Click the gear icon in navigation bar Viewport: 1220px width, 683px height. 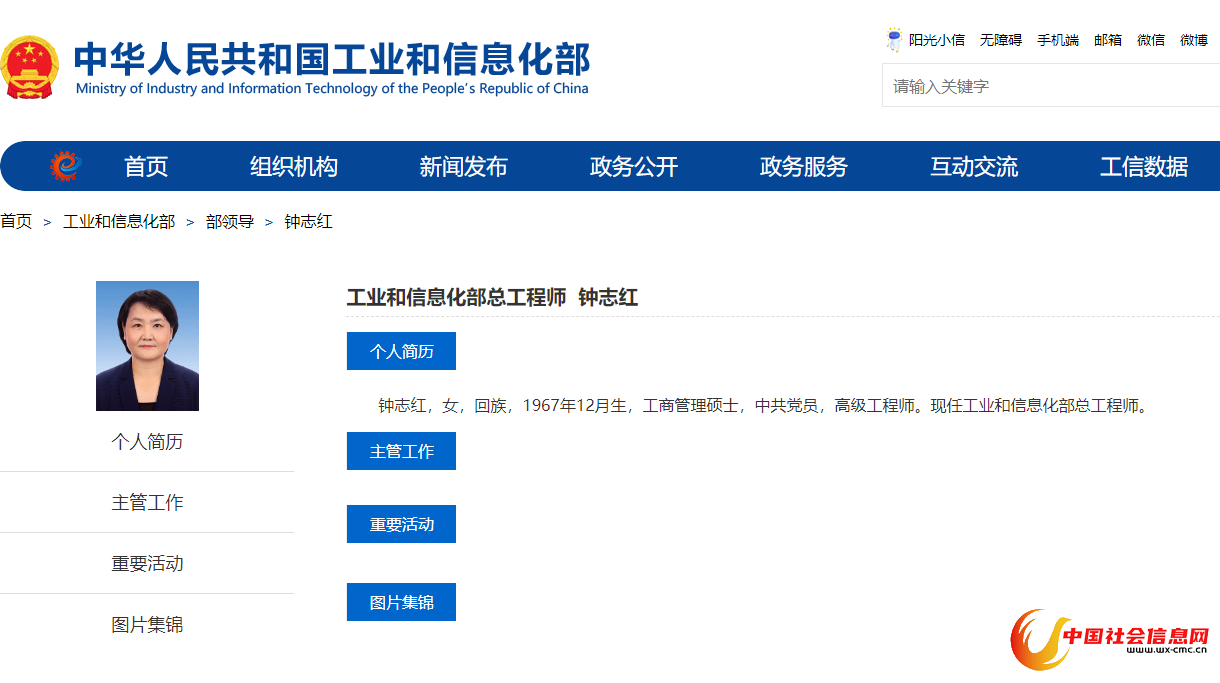(x=65, y=166)
